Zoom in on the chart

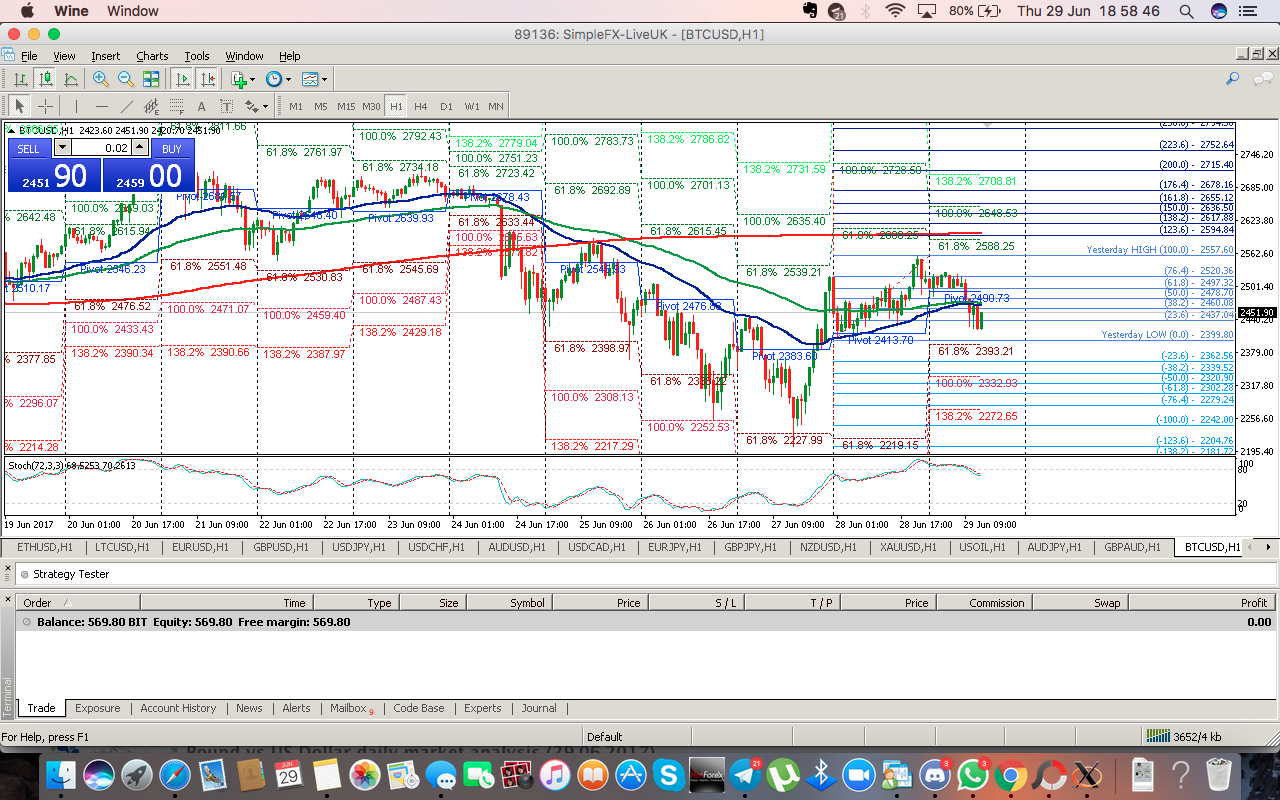(101, 79)
